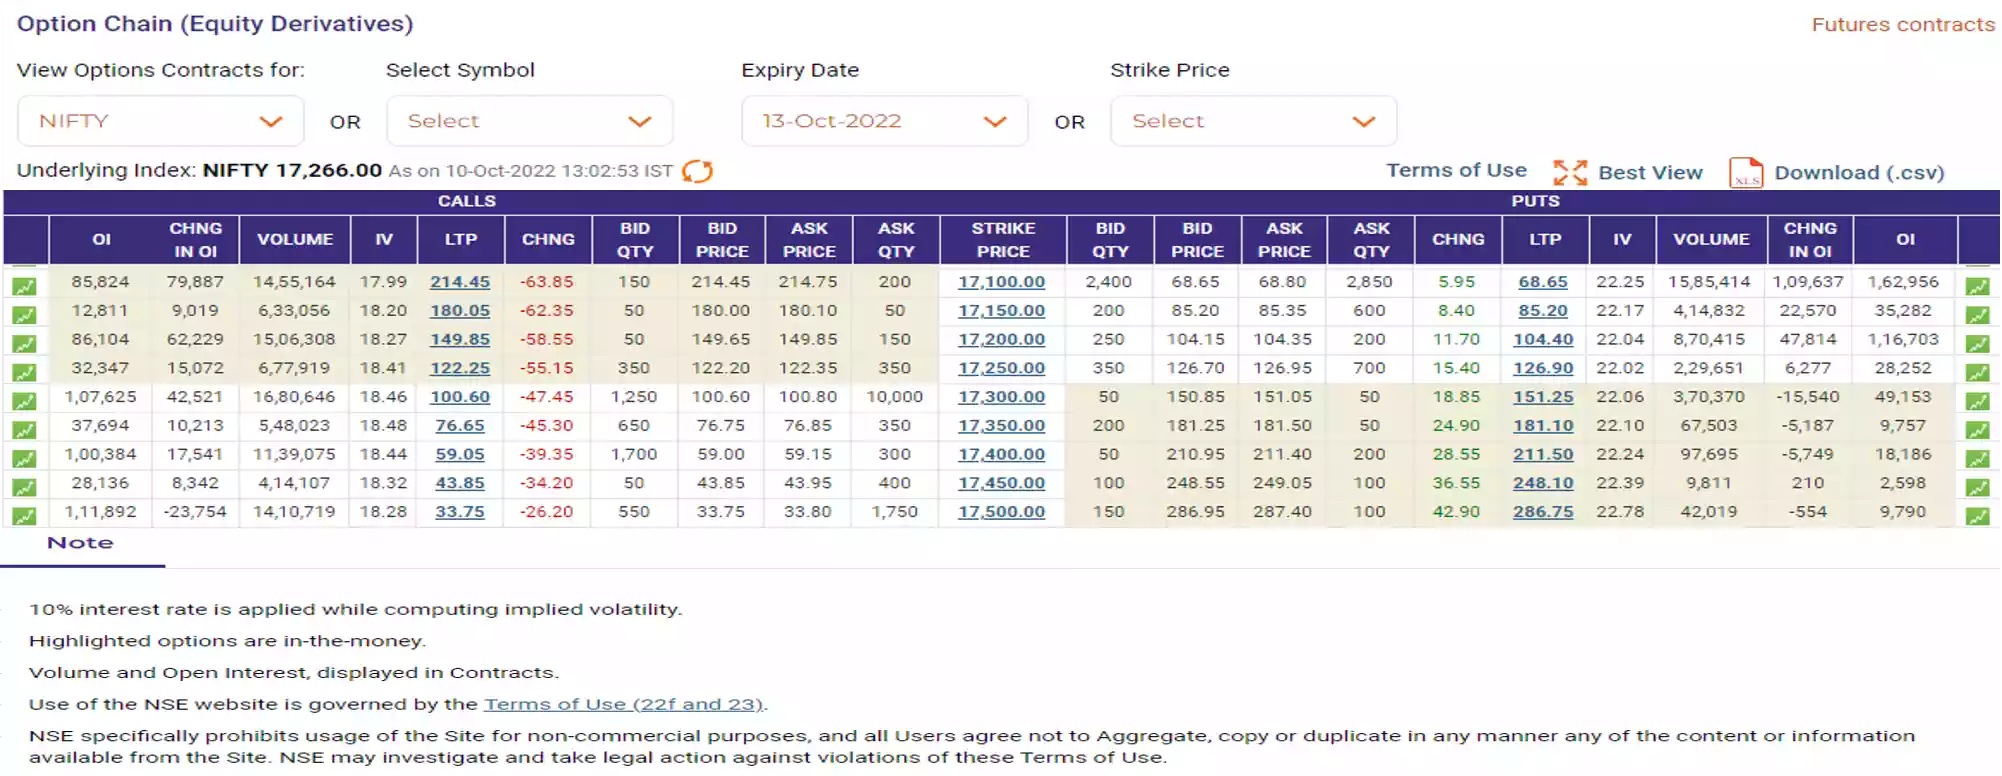Click puts LTP 211.50 link
2002x776 pixels.
(x=1543, y=454)
